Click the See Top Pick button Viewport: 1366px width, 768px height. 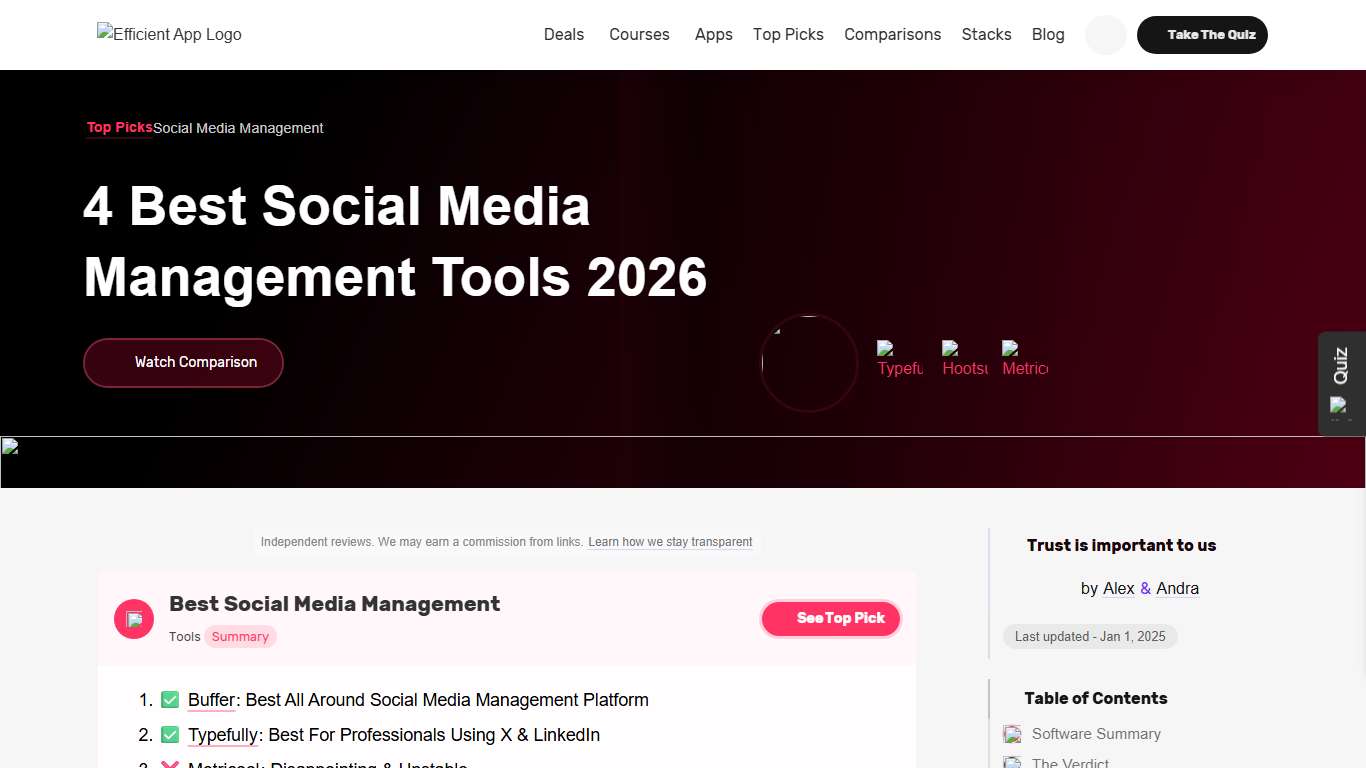[830, 618]
